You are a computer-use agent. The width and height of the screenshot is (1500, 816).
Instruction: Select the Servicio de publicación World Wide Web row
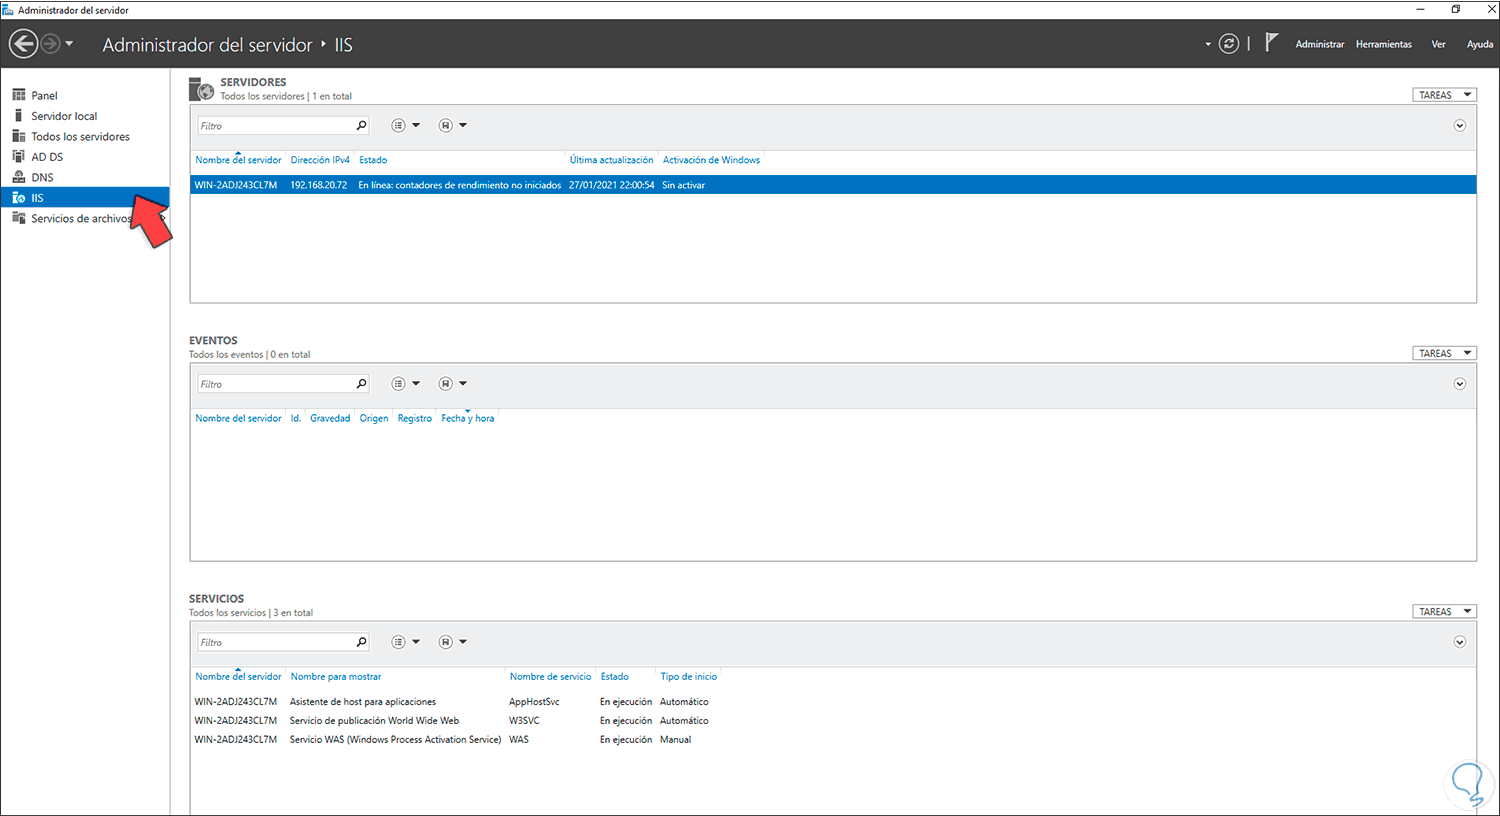coord(375,721)
